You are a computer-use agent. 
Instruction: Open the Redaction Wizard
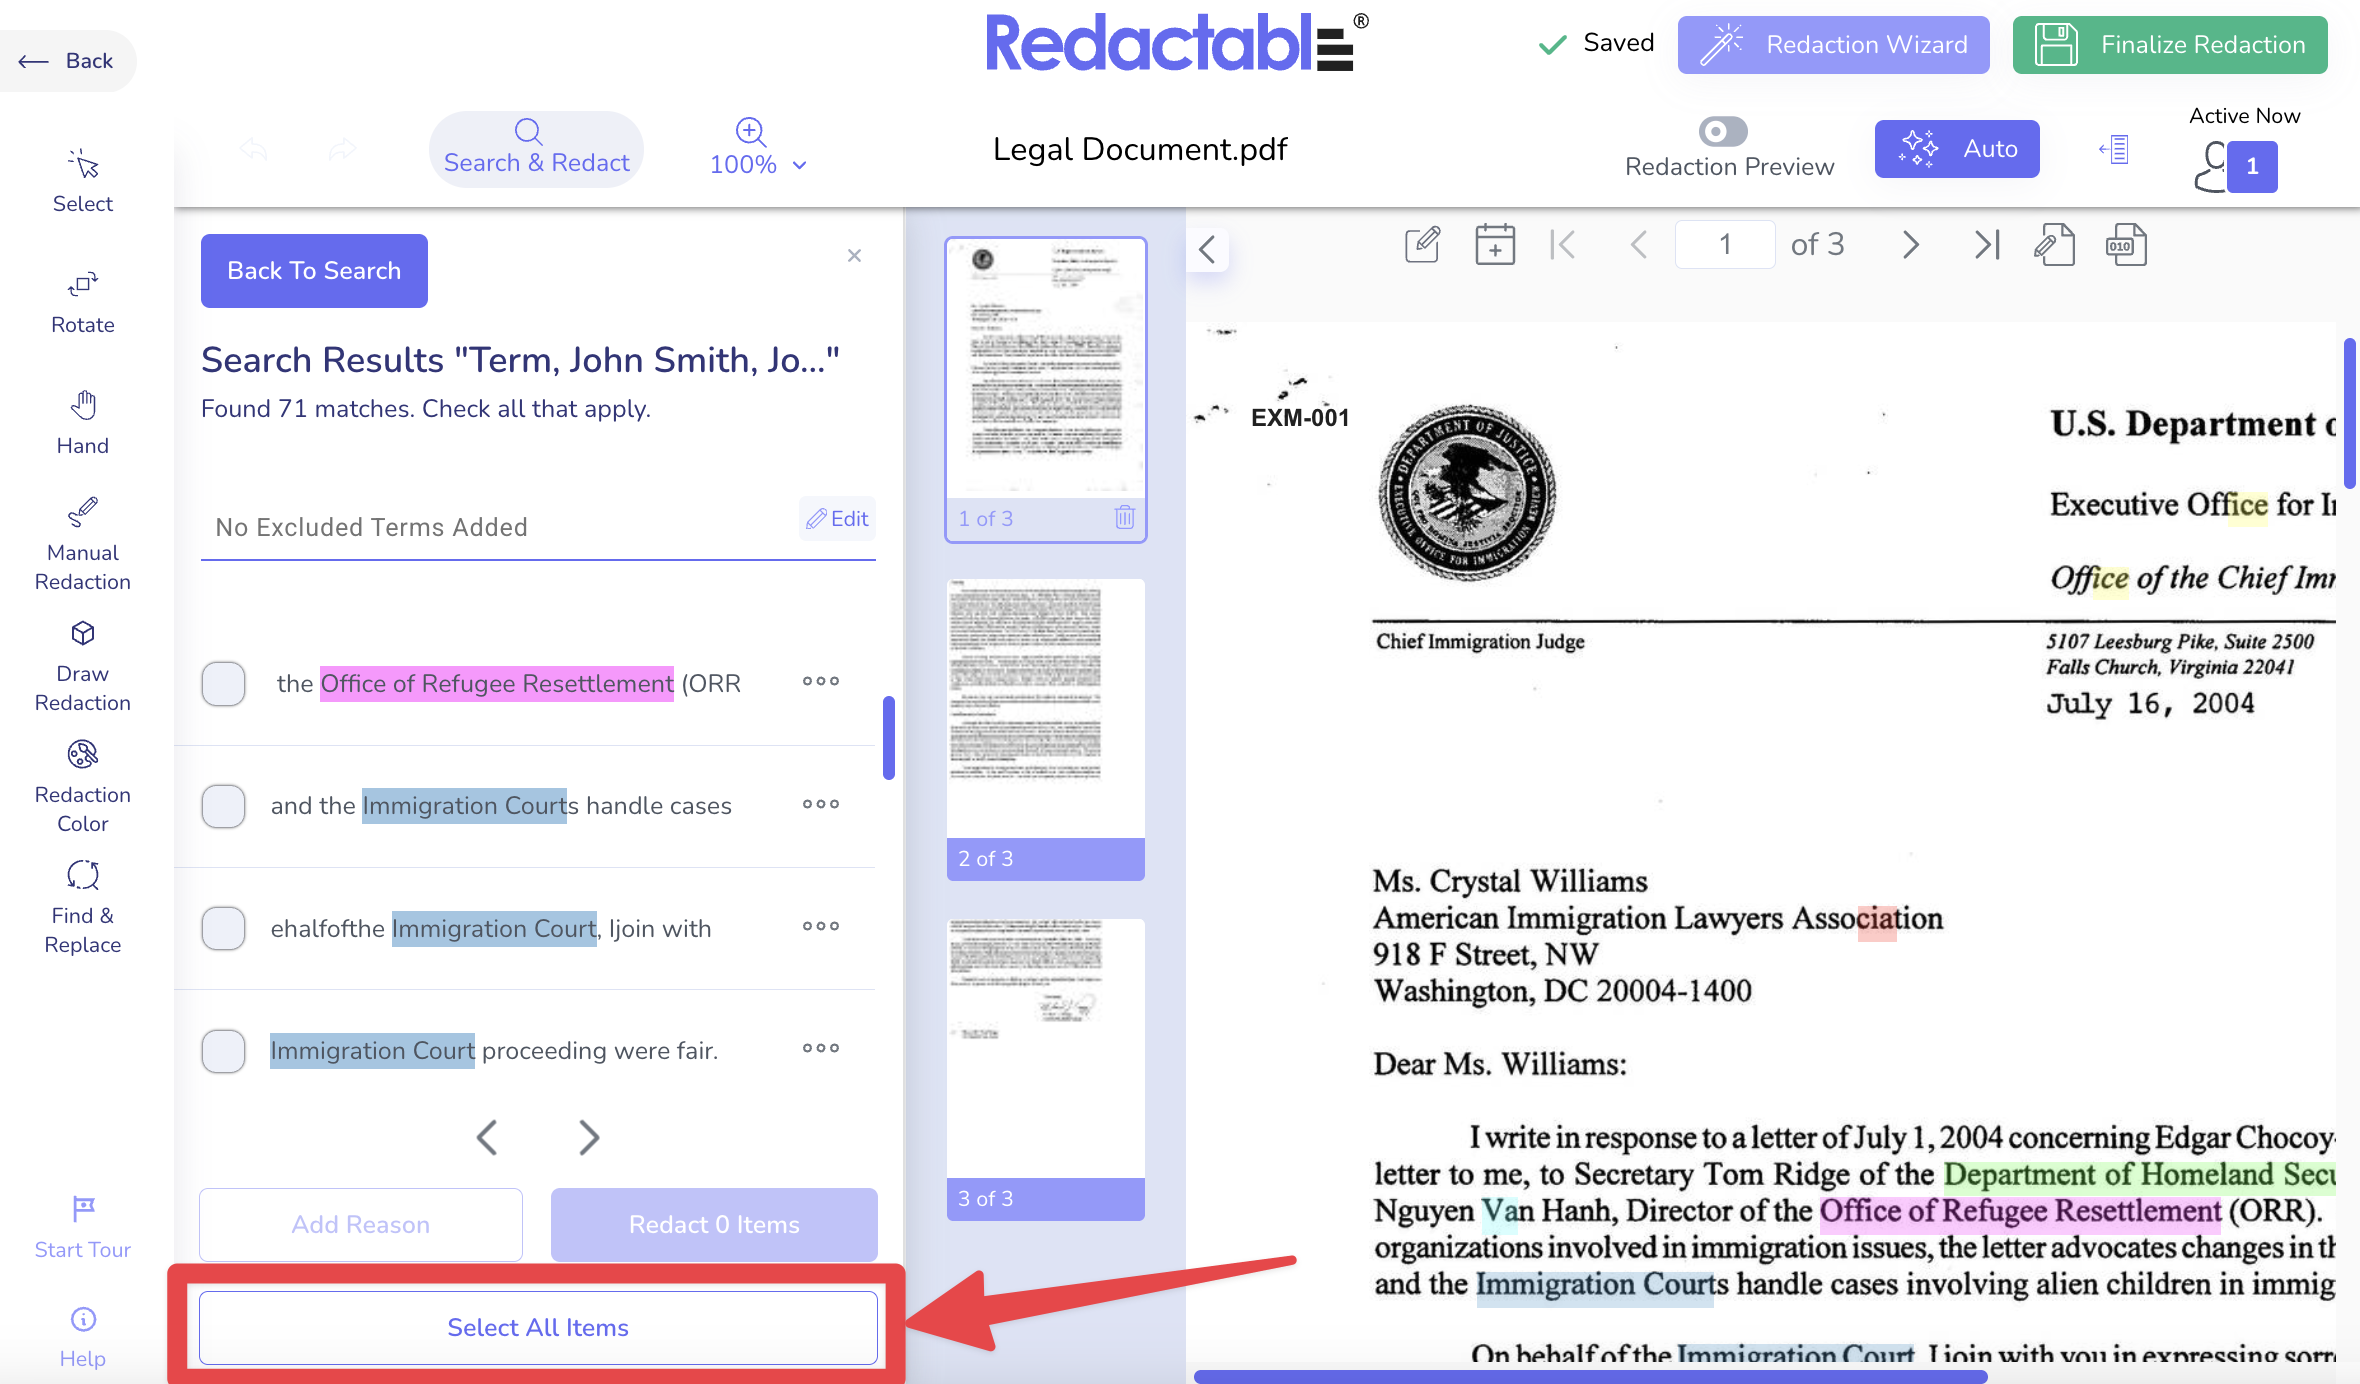click(x=1833, y=45)
